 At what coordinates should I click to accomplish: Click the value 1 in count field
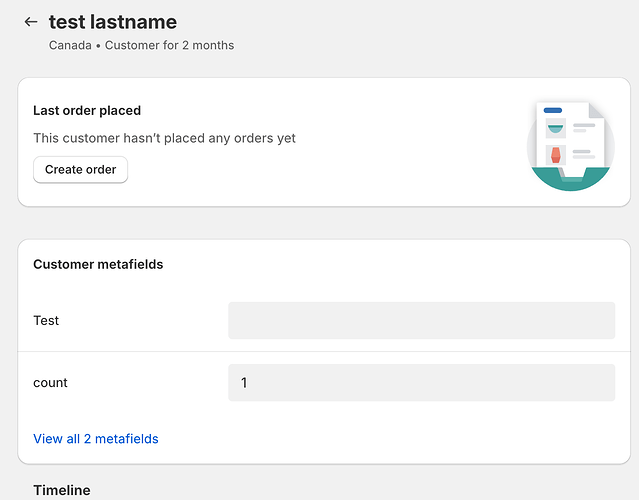(244, 383)
